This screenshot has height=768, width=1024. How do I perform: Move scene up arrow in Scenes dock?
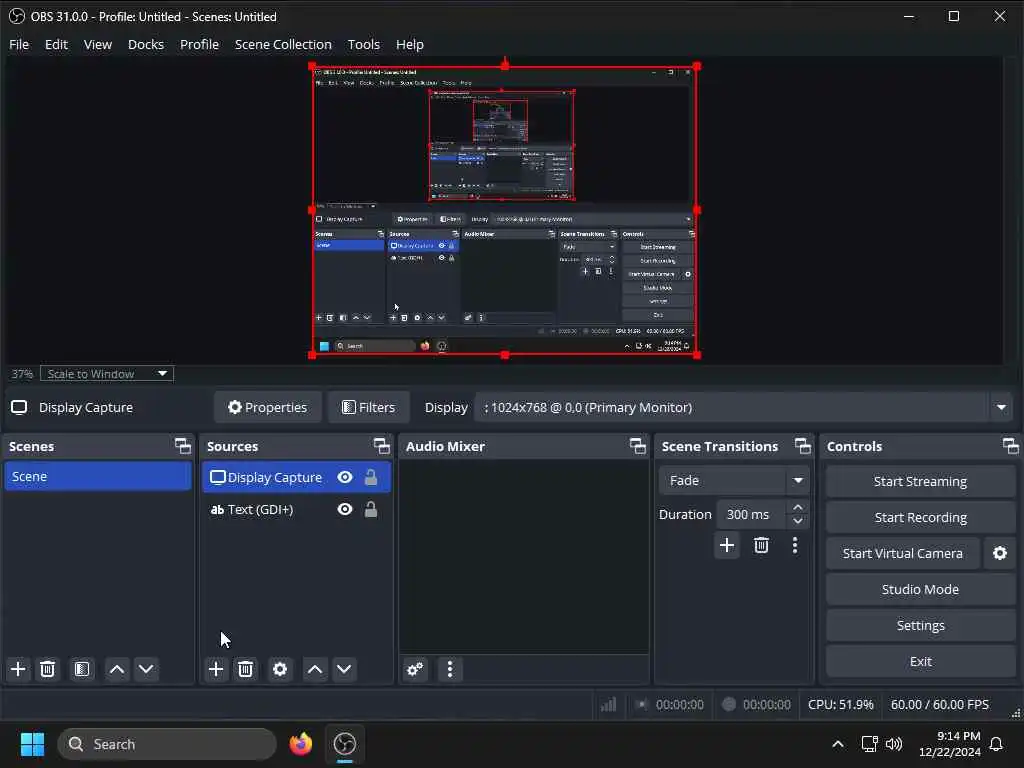point(117,669)
